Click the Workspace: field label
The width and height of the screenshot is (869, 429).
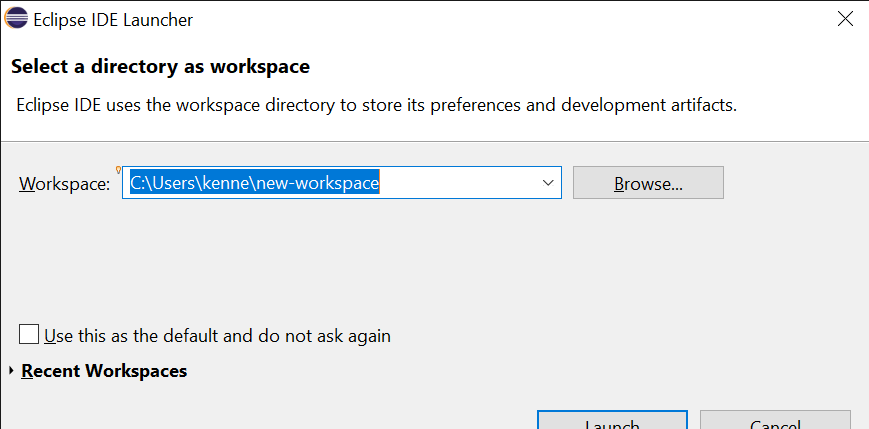point(65,184)
